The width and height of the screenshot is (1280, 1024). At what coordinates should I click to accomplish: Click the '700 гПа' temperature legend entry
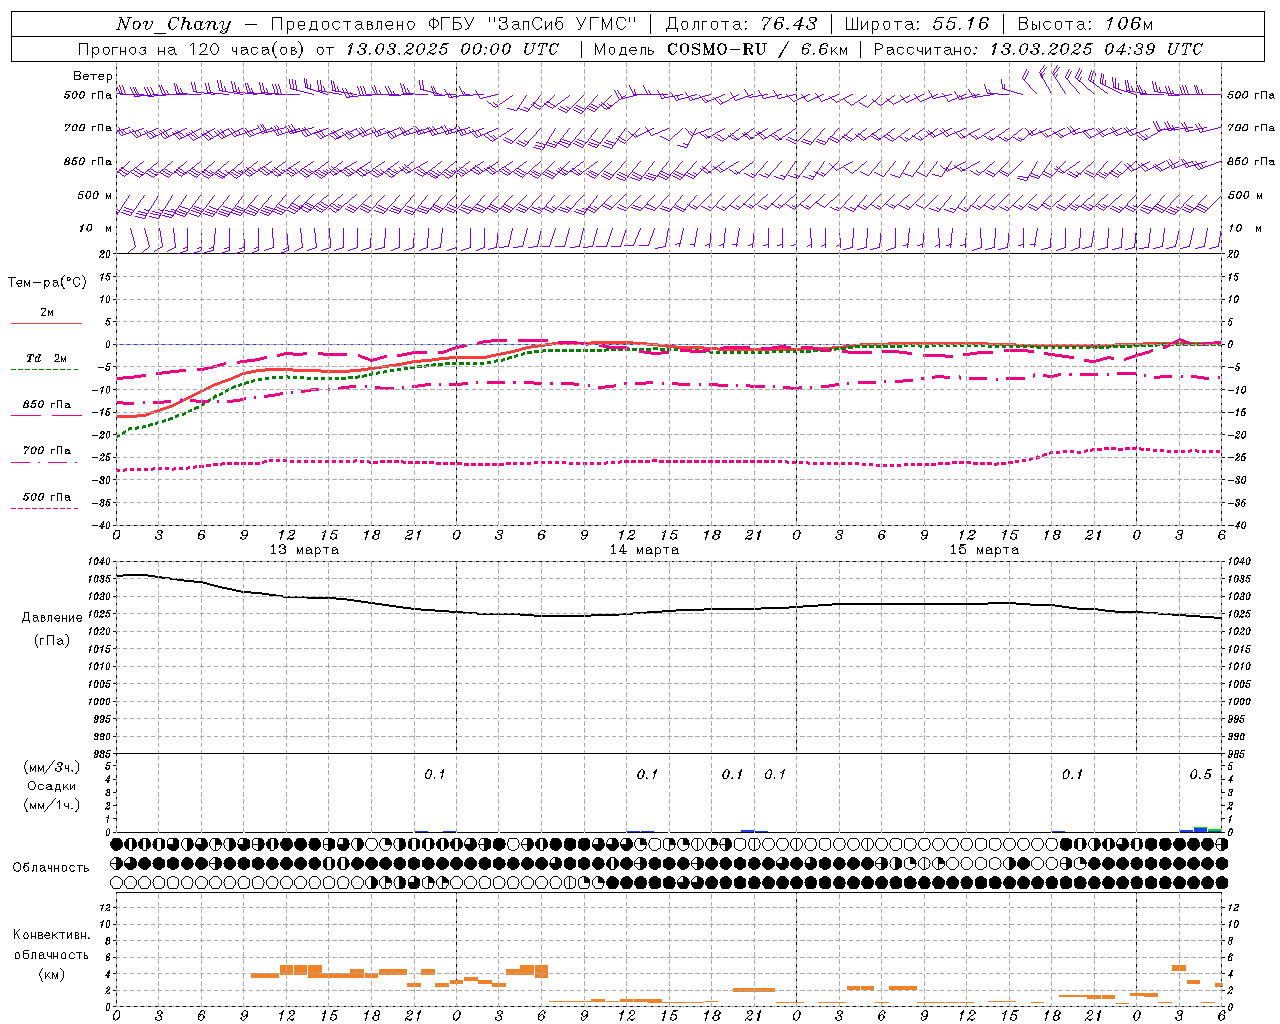coord(47,451)
